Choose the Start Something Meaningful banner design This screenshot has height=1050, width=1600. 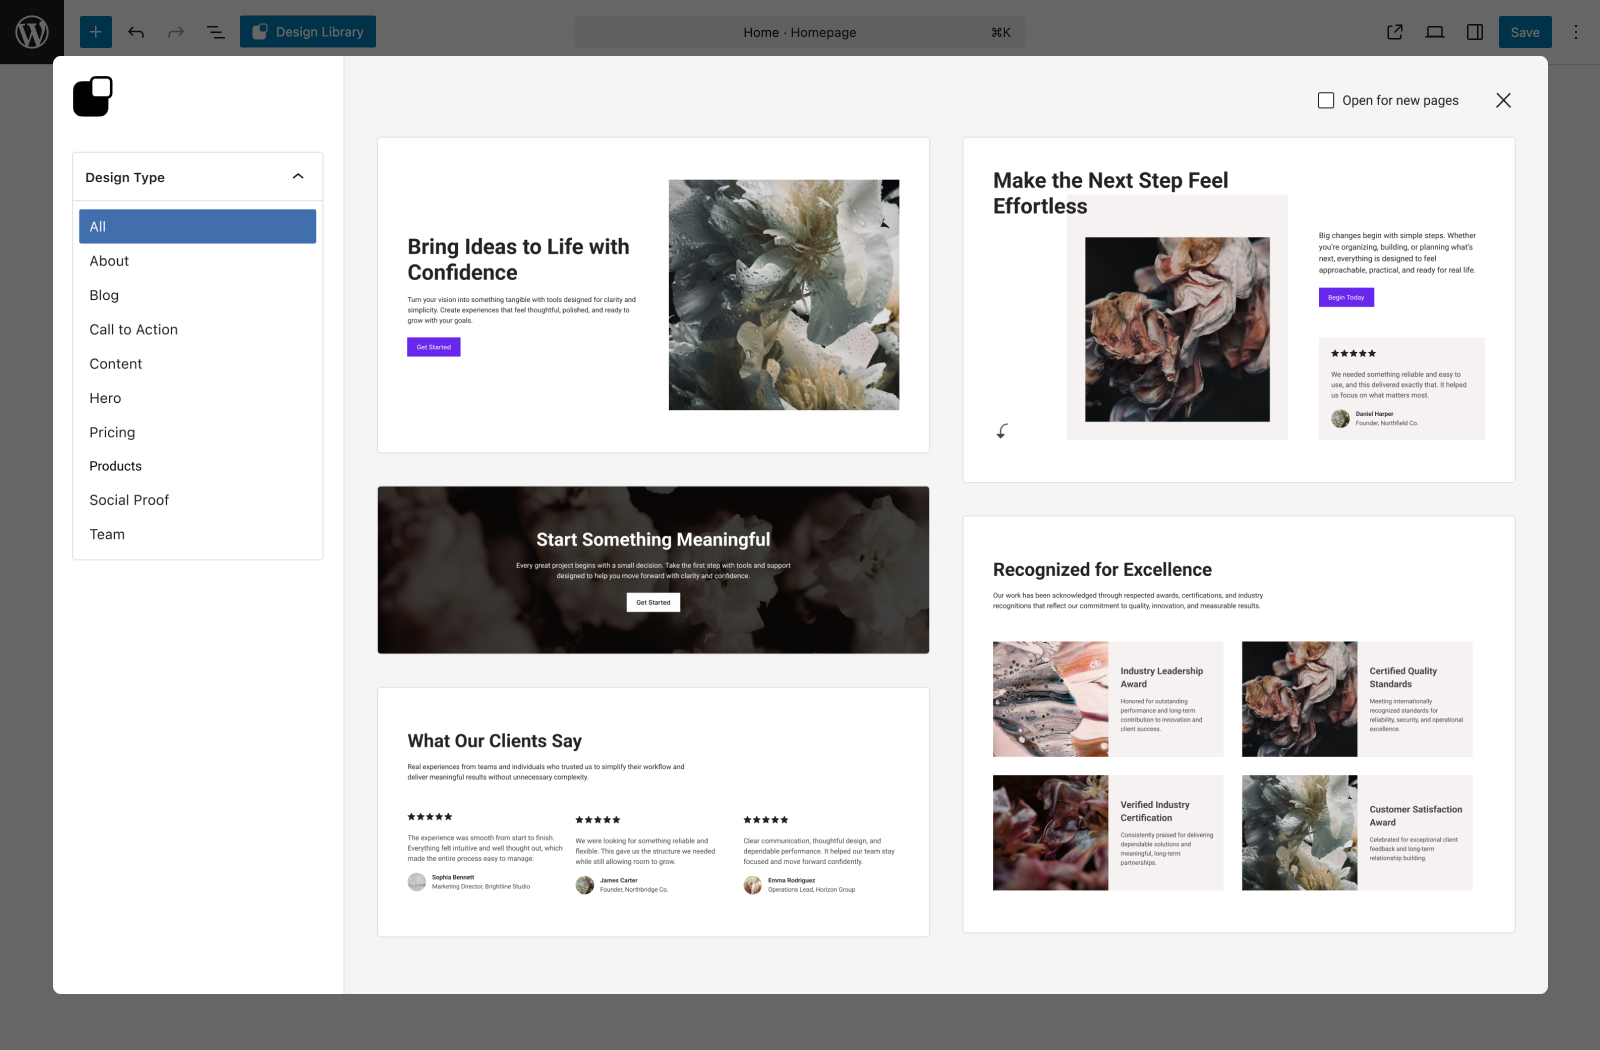[x=653, y=570]
